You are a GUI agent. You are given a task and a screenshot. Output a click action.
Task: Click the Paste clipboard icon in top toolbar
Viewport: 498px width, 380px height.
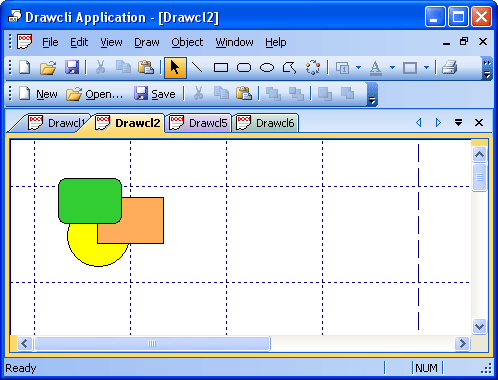click(x=146, y=68)
